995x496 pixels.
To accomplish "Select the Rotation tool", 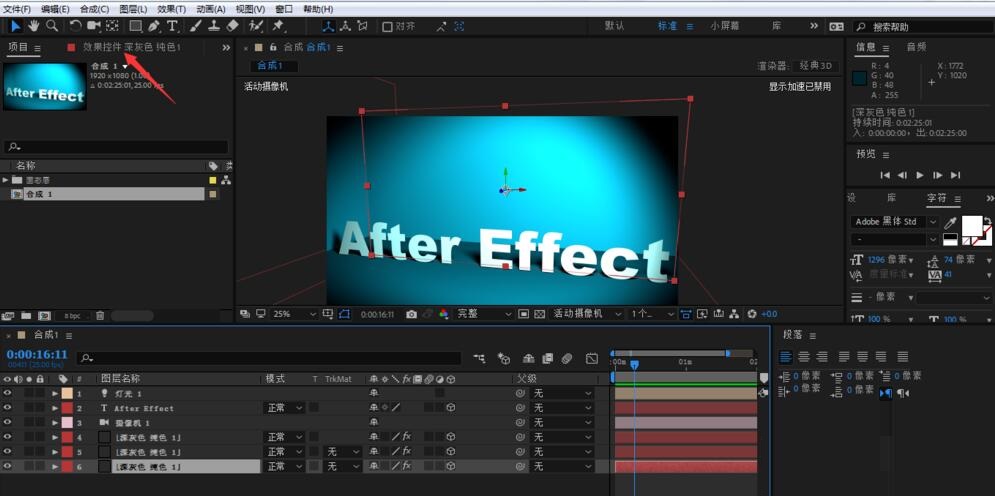I will click(76, 26).
